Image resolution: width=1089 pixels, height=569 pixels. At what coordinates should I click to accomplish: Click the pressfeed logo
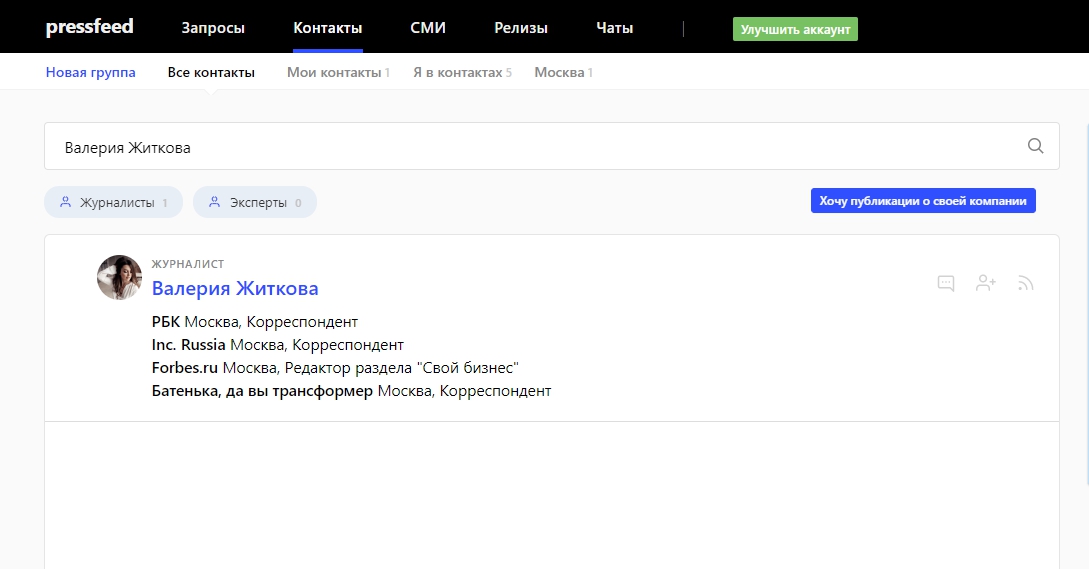pos(89,27)
